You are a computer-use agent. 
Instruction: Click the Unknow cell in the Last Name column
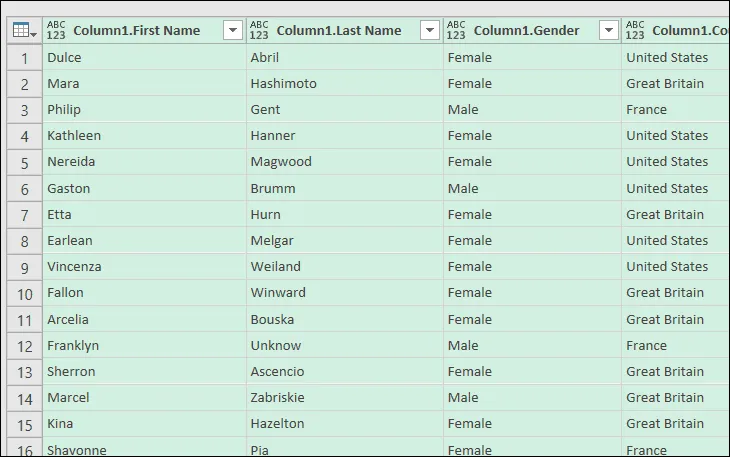click(x=275, y=345)
